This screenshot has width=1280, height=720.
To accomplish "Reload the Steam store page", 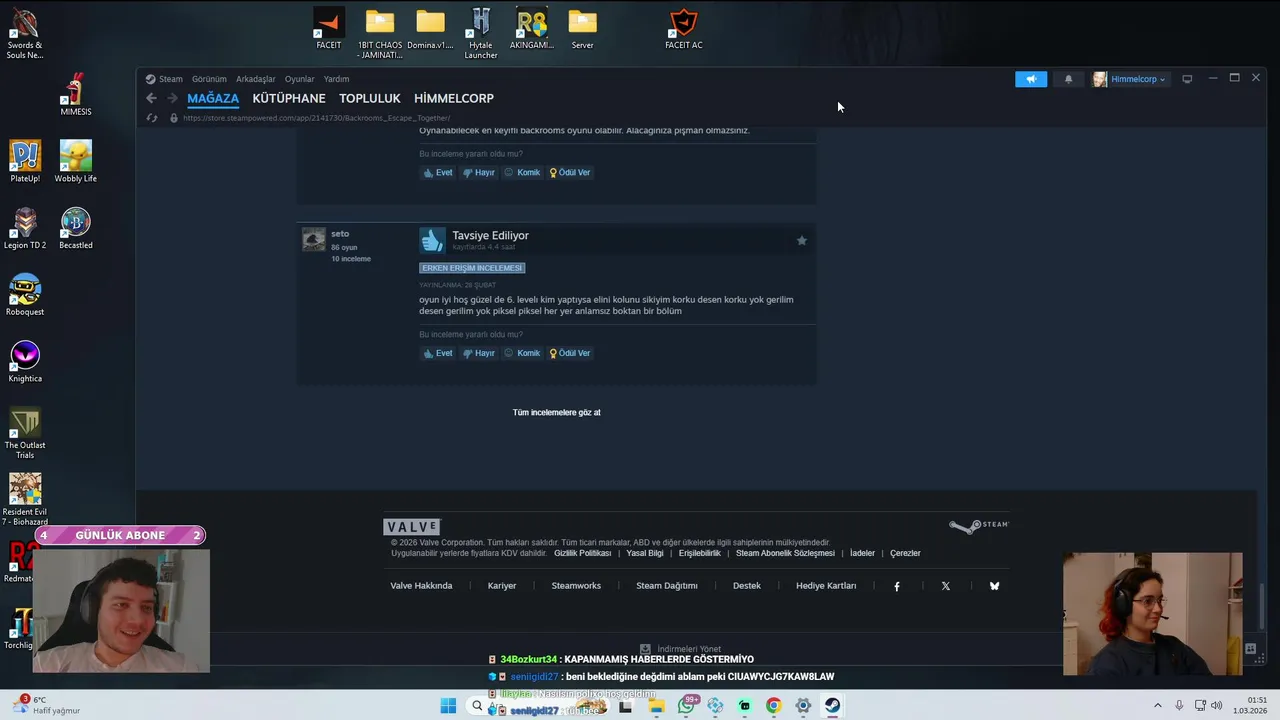I will pos(152,118).
